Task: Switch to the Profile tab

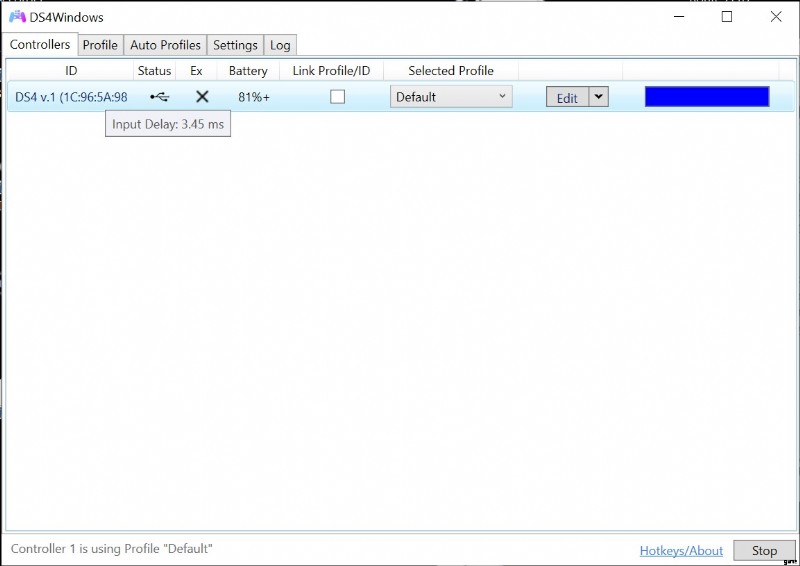Action: [100, 45]
